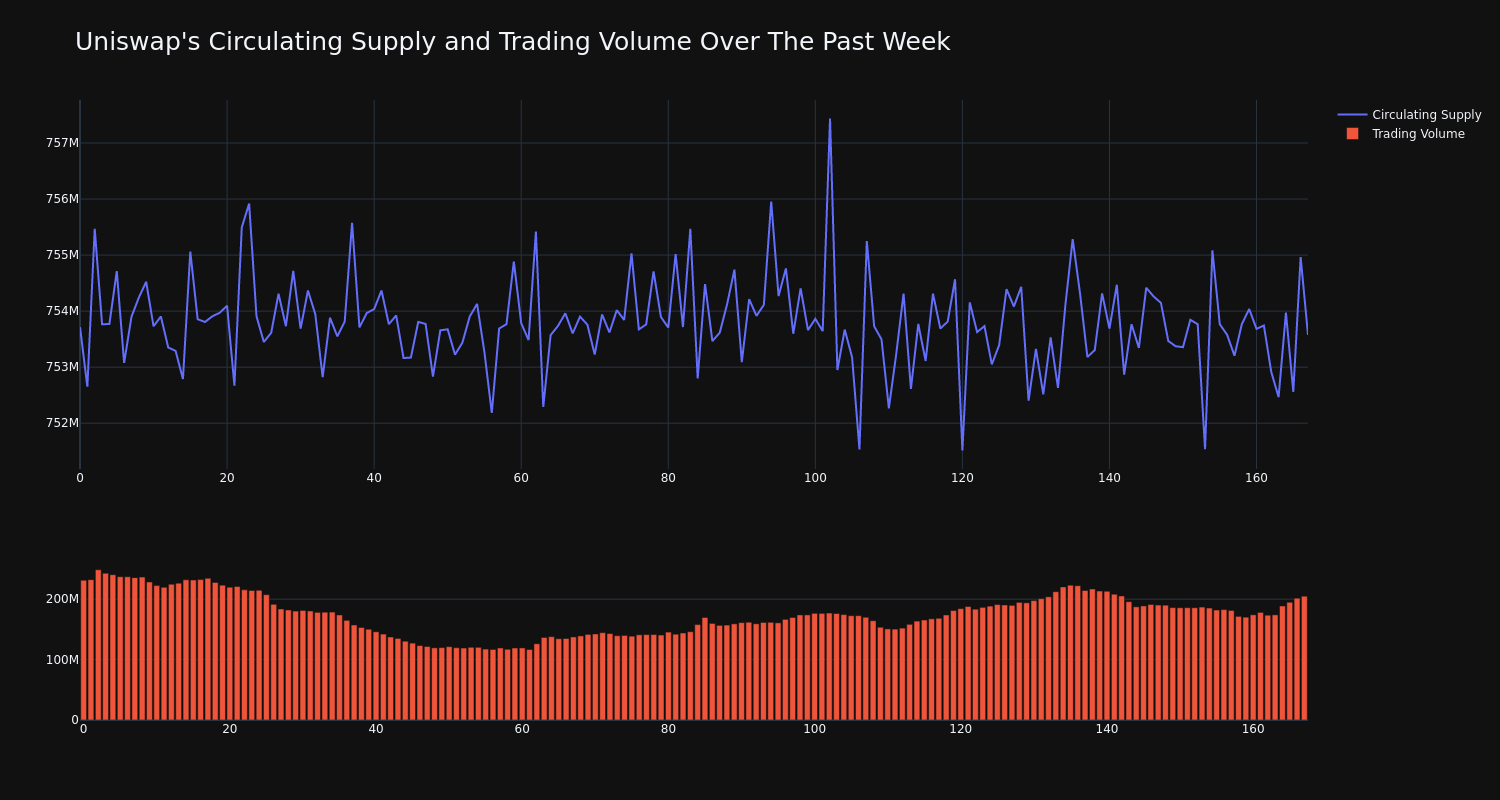The image size is (1500, 800).
Task: Click the blue Circulating Supply legend line
Action: point(1352,115)
